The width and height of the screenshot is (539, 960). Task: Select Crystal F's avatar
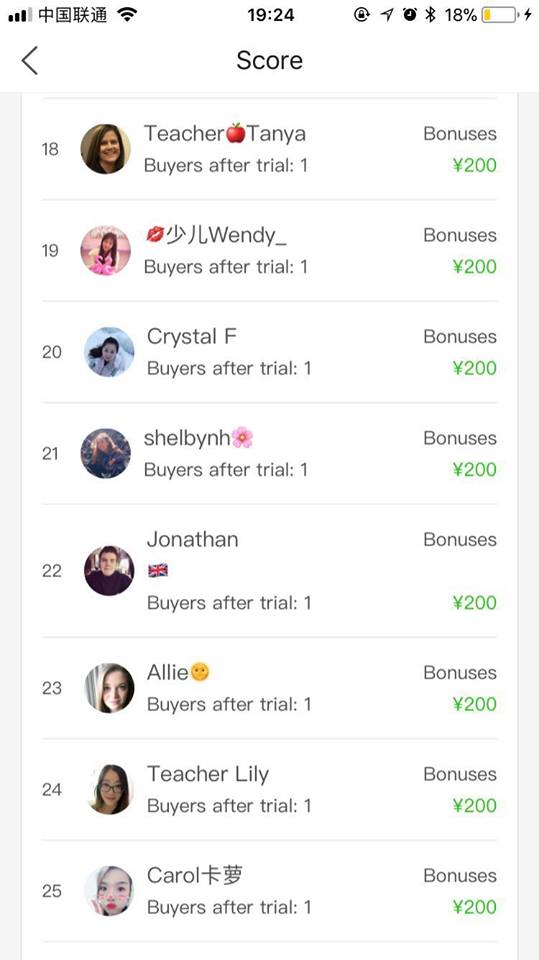(109, 352)
